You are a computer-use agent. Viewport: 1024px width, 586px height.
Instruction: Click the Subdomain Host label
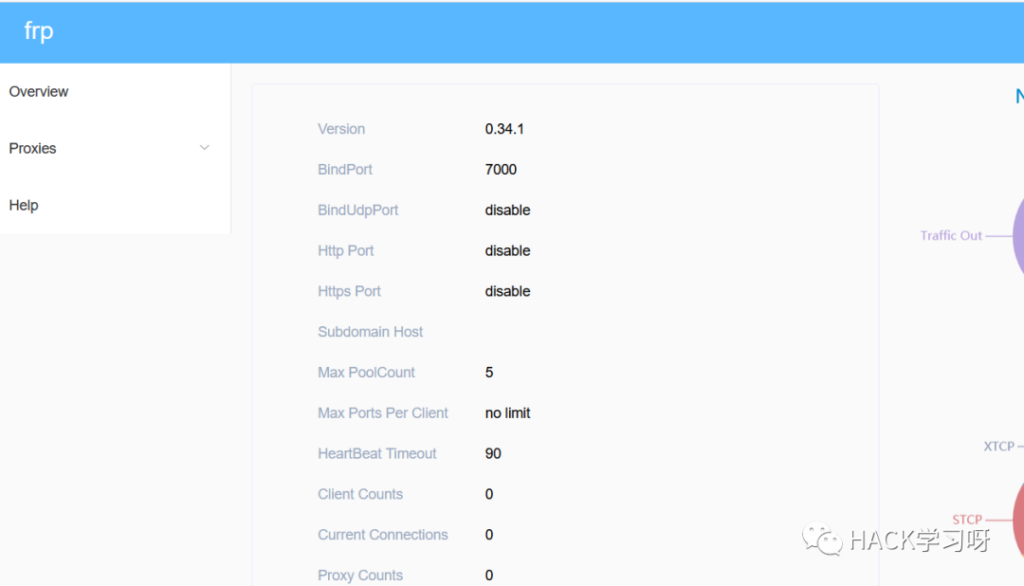[370, 332]
